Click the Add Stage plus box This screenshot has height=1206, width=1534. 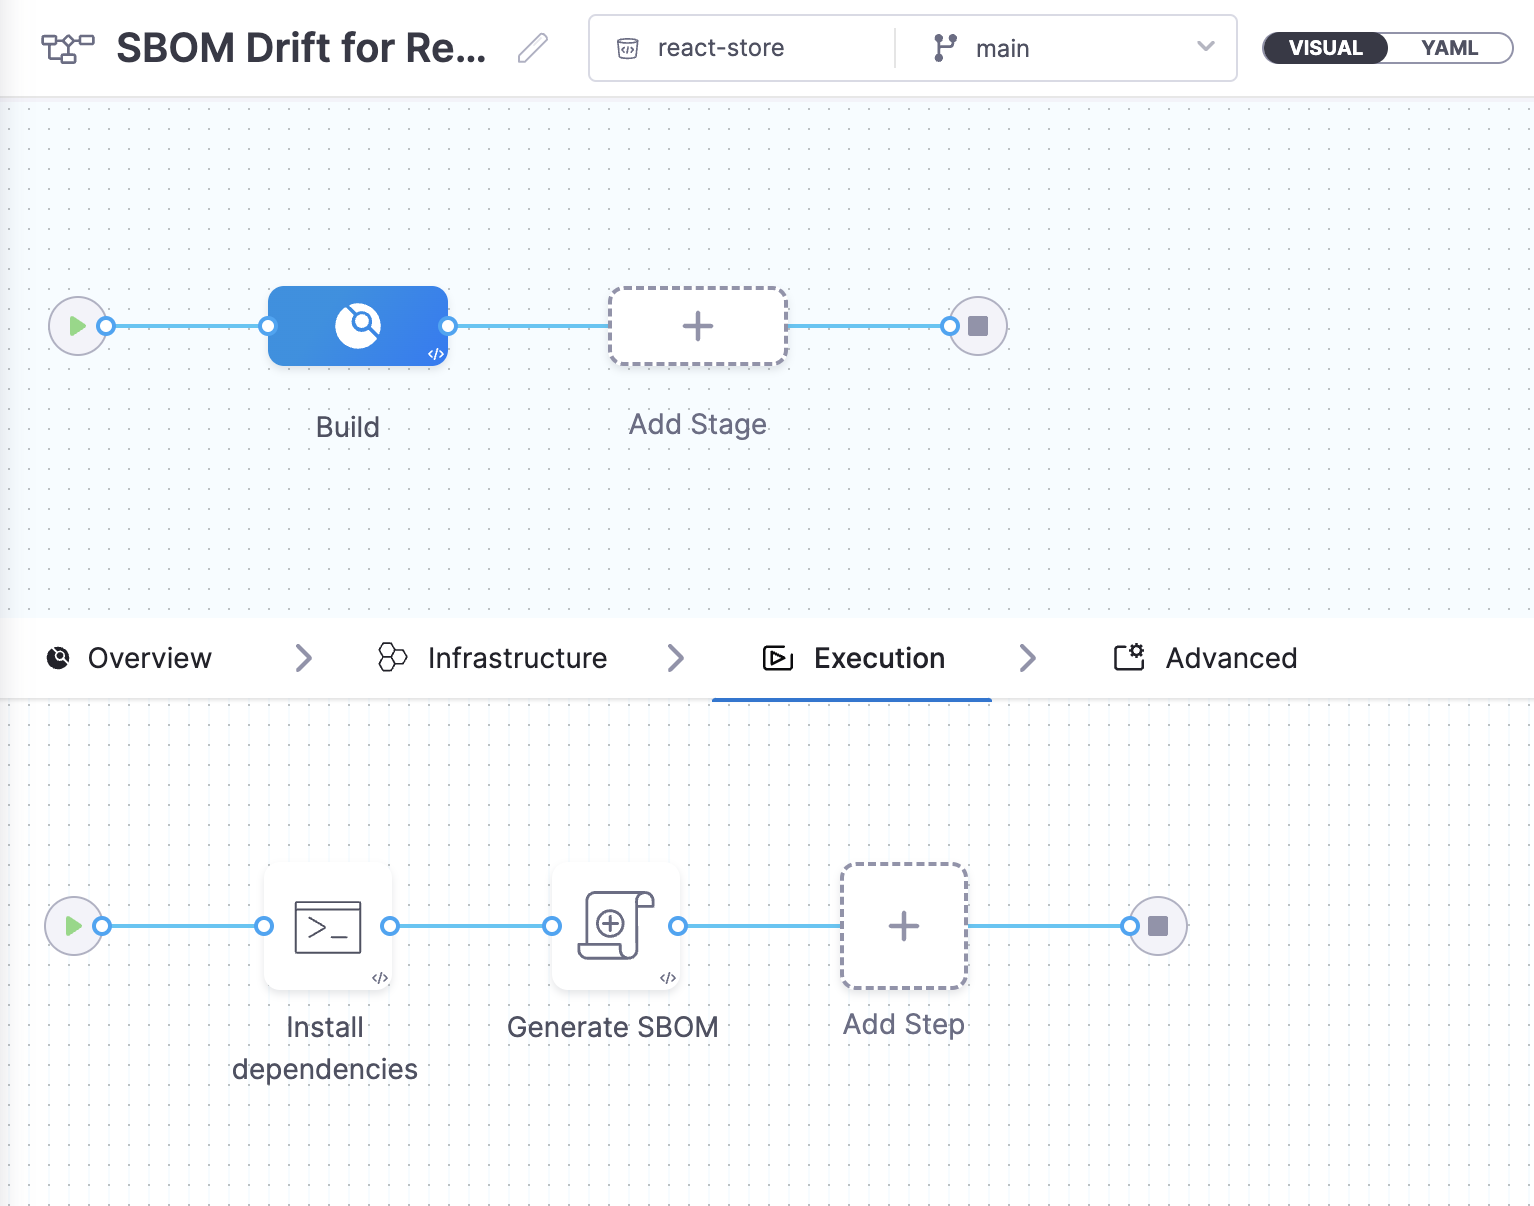click(x=698, y=326)
